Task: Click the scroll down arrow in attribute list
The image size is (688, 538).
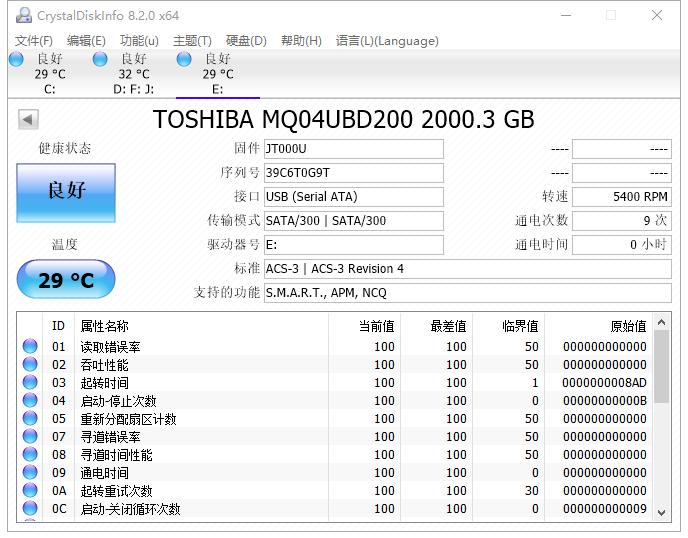Action: click(x=660, y=511)
